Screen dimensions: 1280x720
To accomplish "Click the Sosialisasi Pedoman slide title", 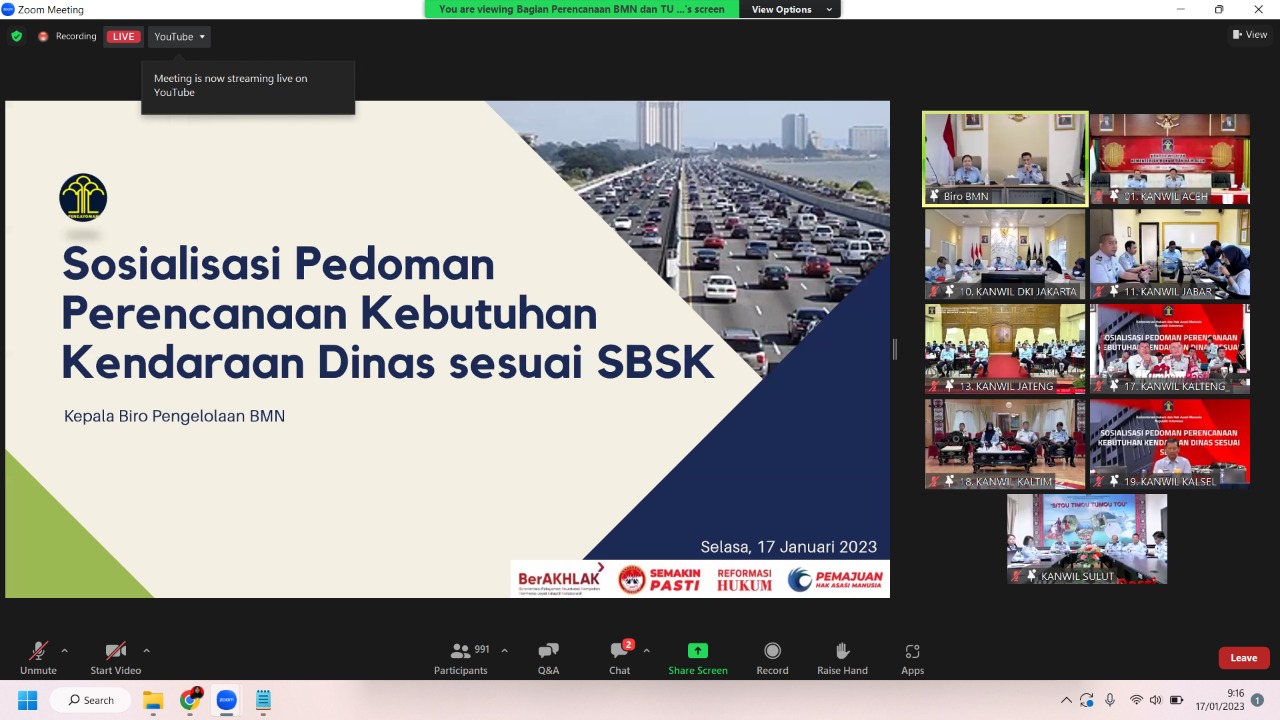I will 388,314.
